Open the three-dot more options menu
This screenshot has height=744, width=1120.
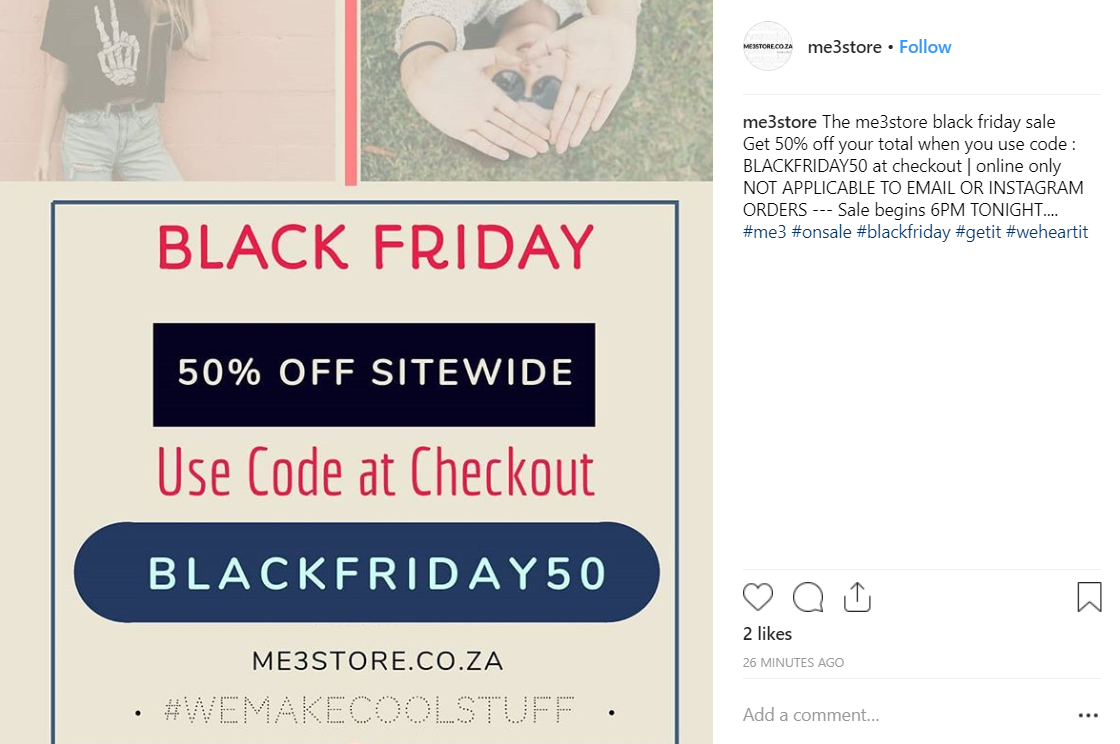[x=1088, y=715]
